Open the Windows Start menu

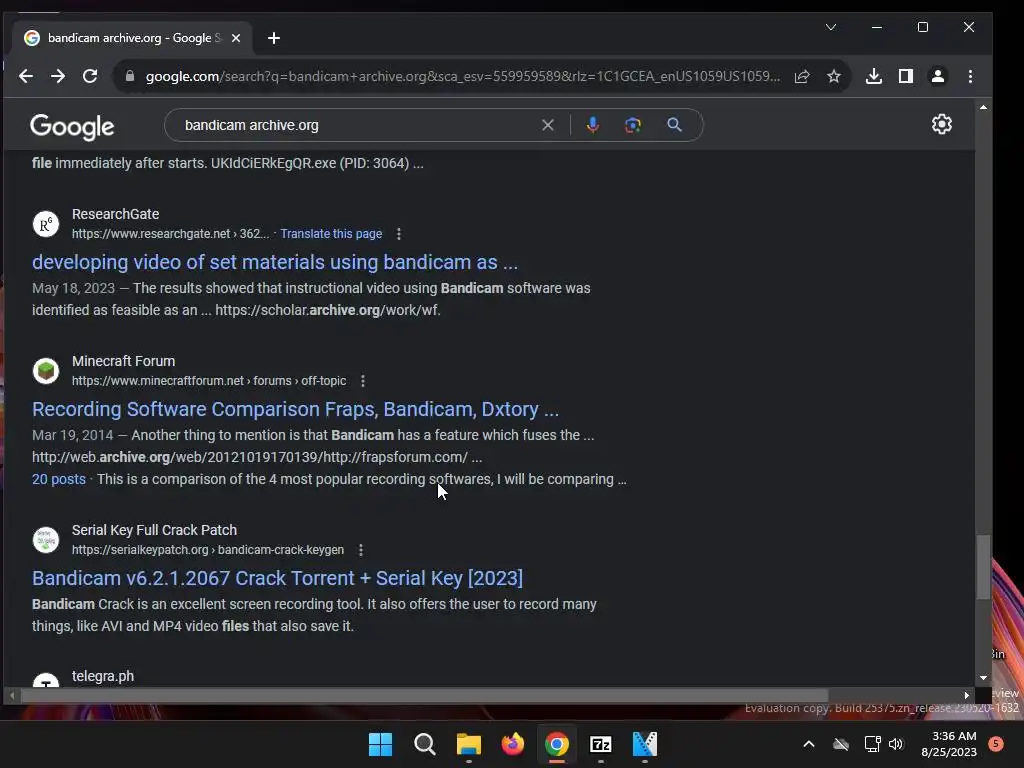pos(380,744)
